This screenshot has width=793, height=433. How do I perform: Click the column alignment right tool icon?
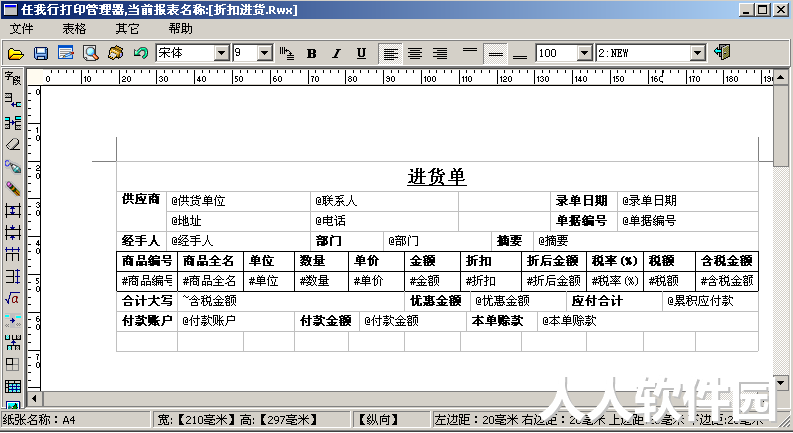13,276
